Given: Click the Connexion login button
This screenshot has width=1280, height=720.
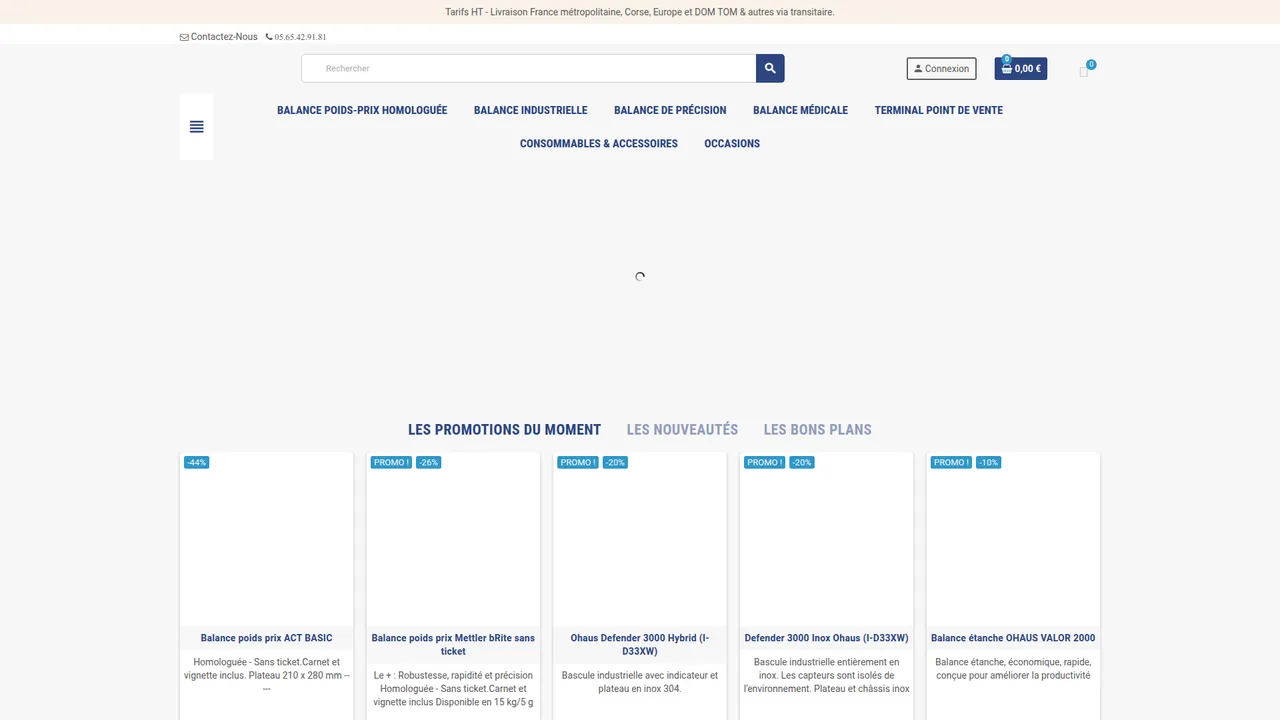Looking at the screenshot, I should point(941,69).
